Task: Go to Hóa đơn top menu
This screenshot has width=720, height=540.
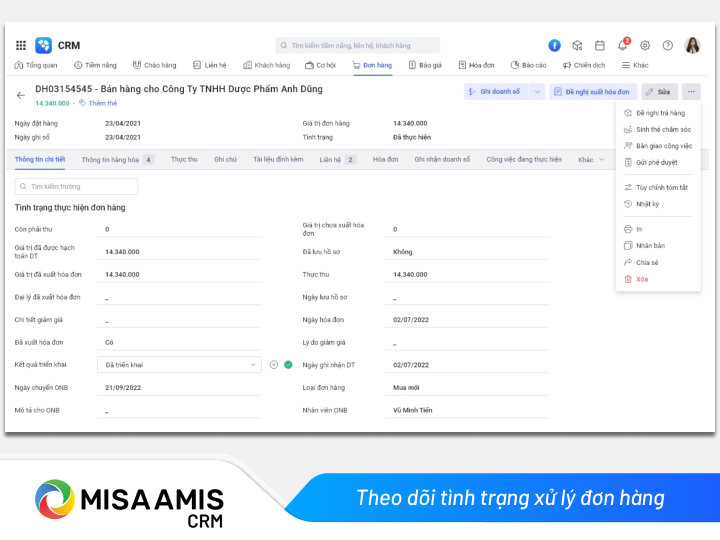Action: click(477, 65)
